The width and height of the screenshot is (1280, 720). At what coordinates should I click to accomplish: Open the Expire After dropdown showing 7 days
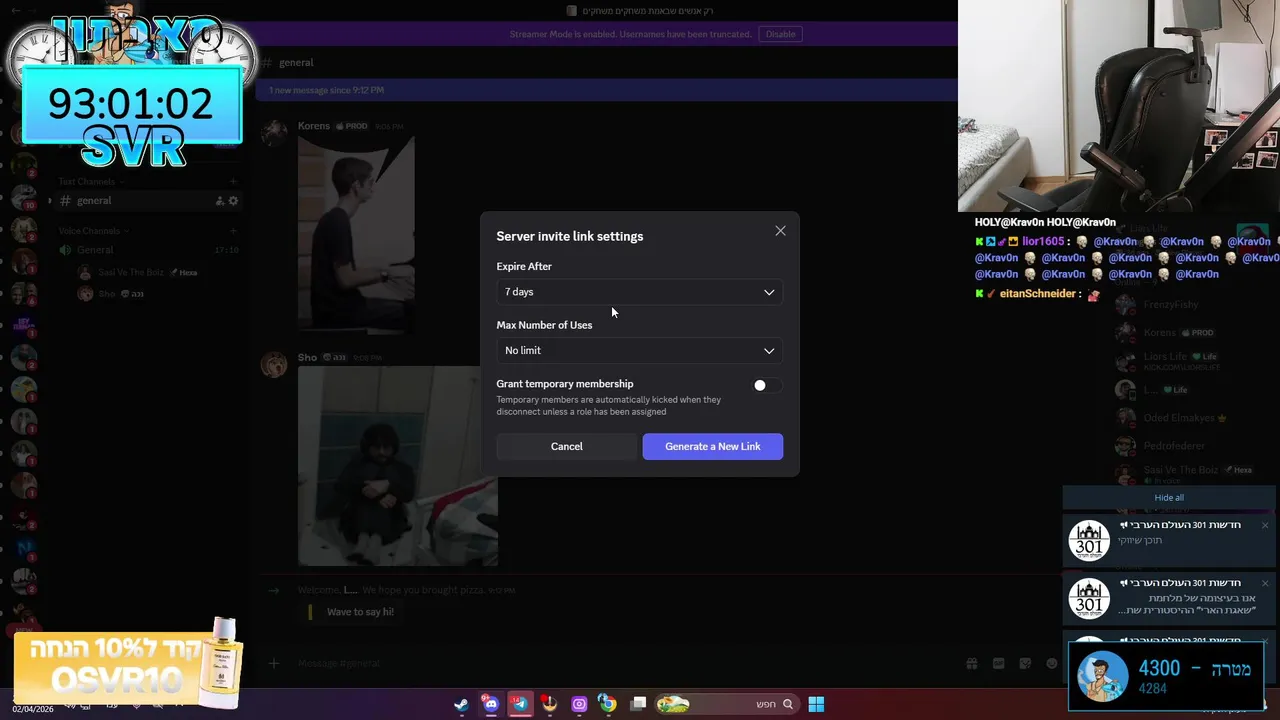click(x=640, y=292)
